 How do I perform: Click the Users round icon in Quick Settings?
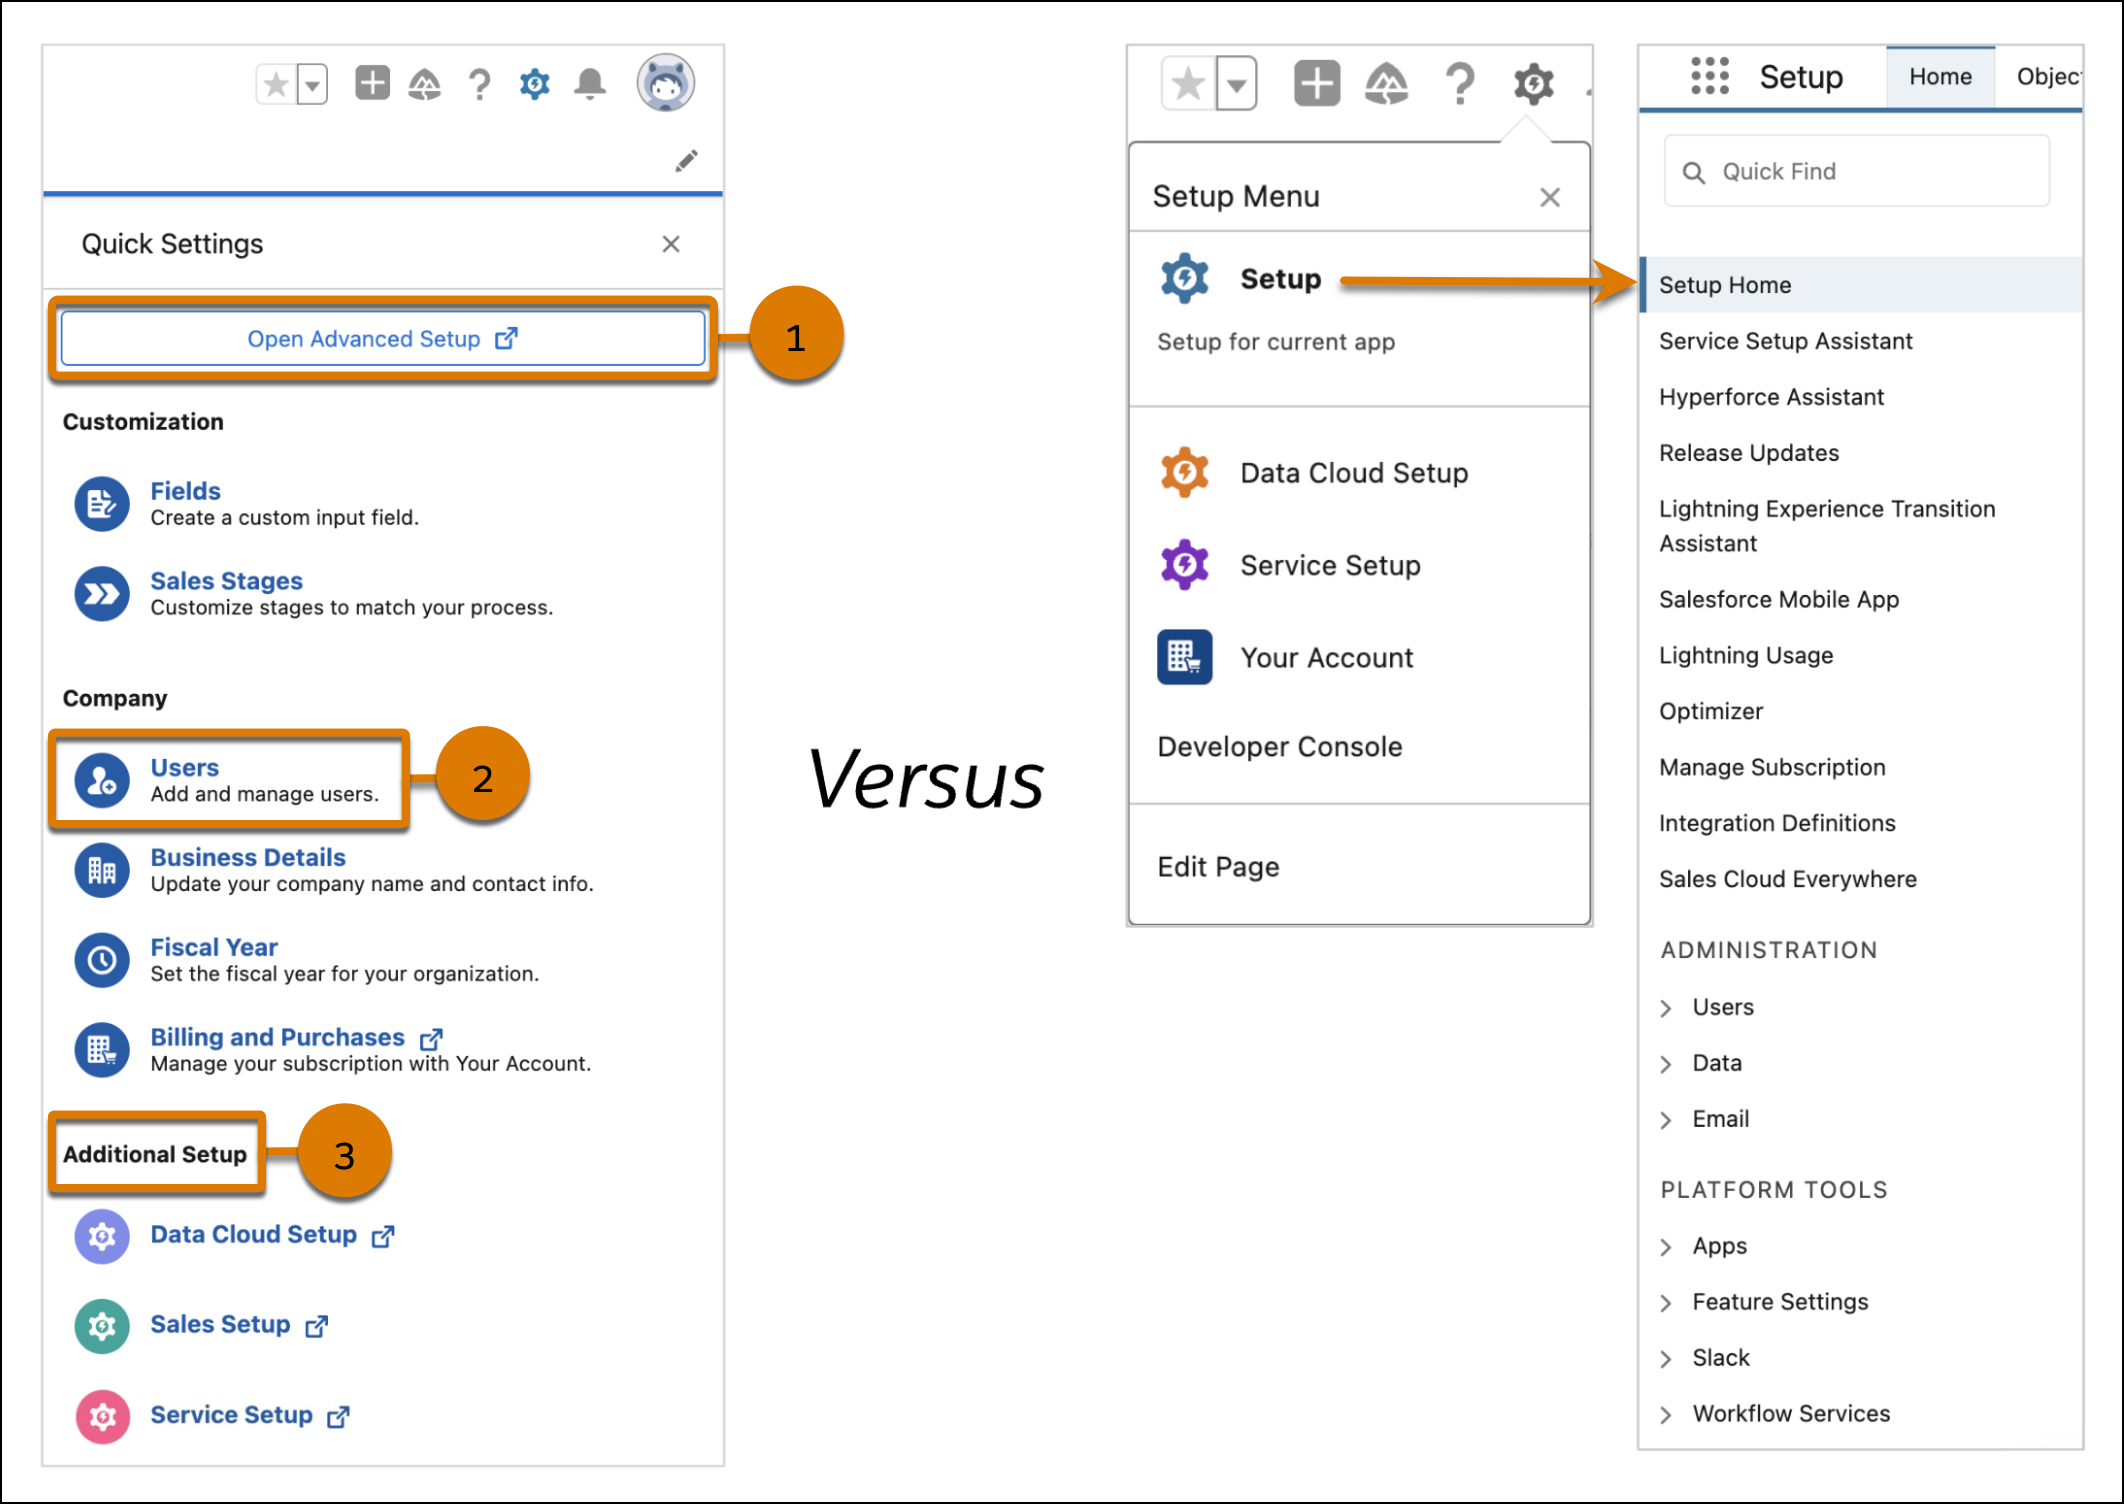click(102, 780)
